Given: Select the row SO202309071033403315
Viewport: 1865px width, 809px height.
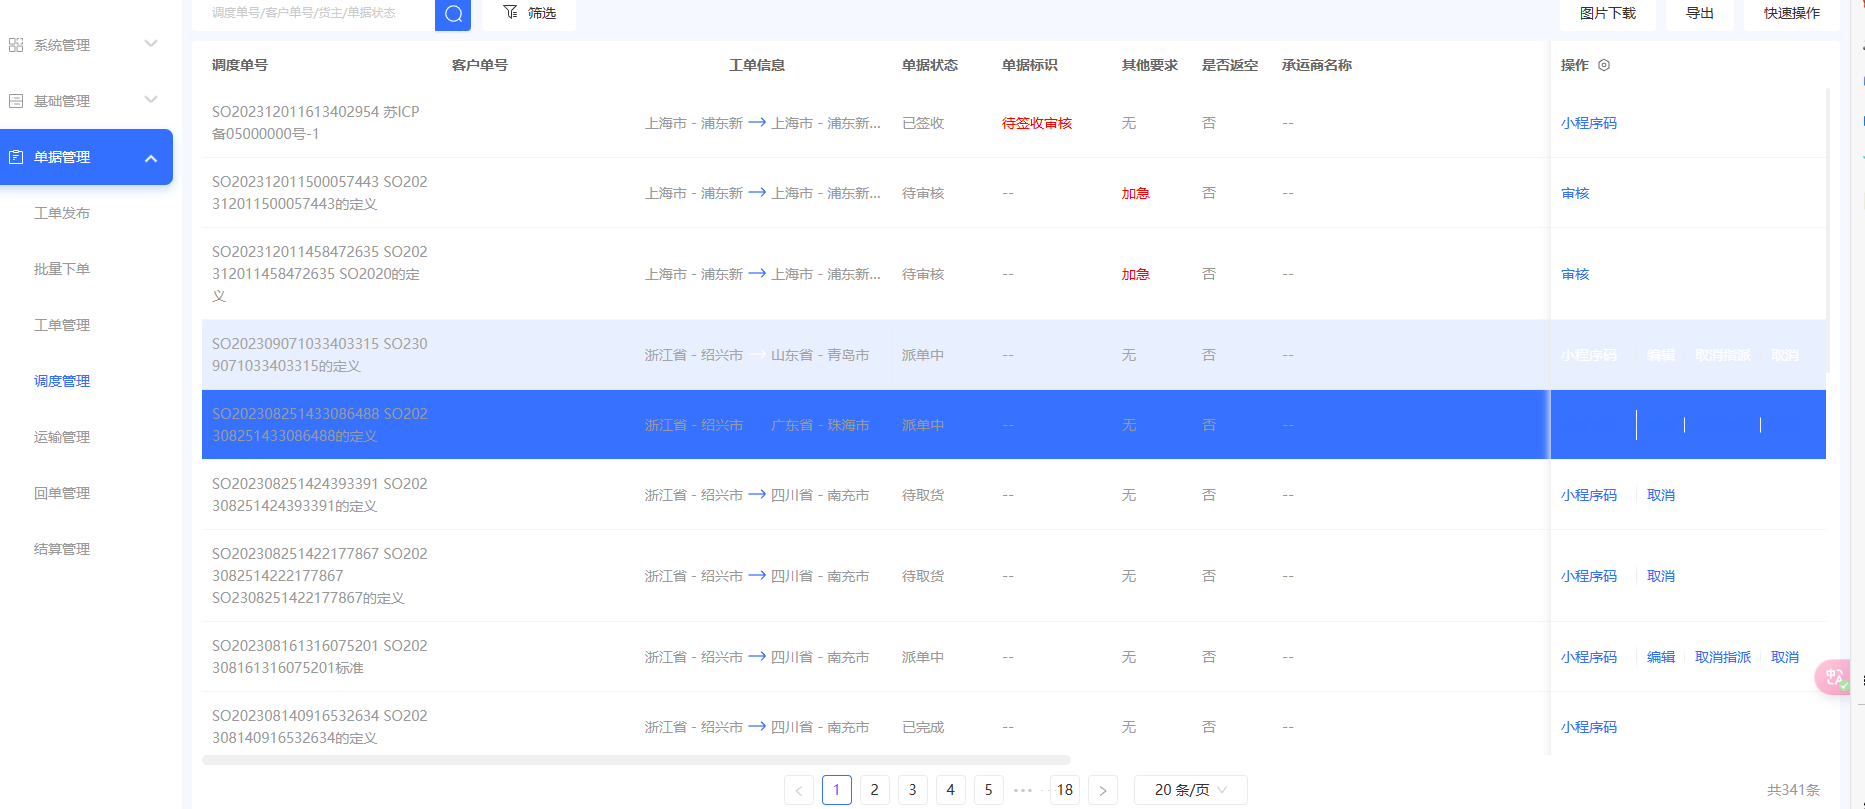Looking at the screenshot, I should pyautogui.click(x=1014, y=355).
